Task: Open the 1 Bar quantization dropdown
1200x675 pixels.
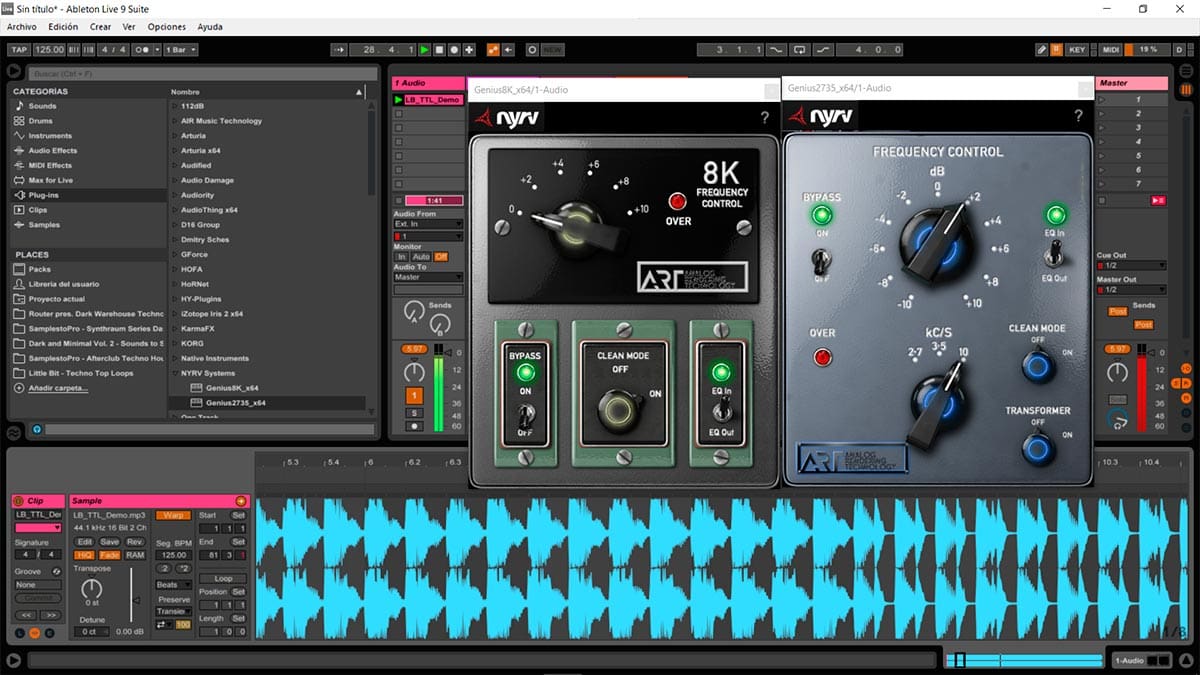Action: pos(181,49)
